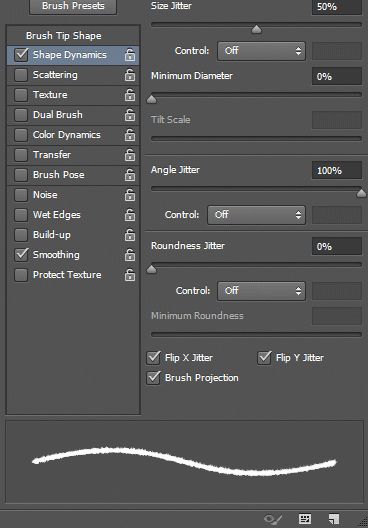Select the Dual Brush section label
The height and width of the screenshot is (528, 368).
[x=58, y=115]
